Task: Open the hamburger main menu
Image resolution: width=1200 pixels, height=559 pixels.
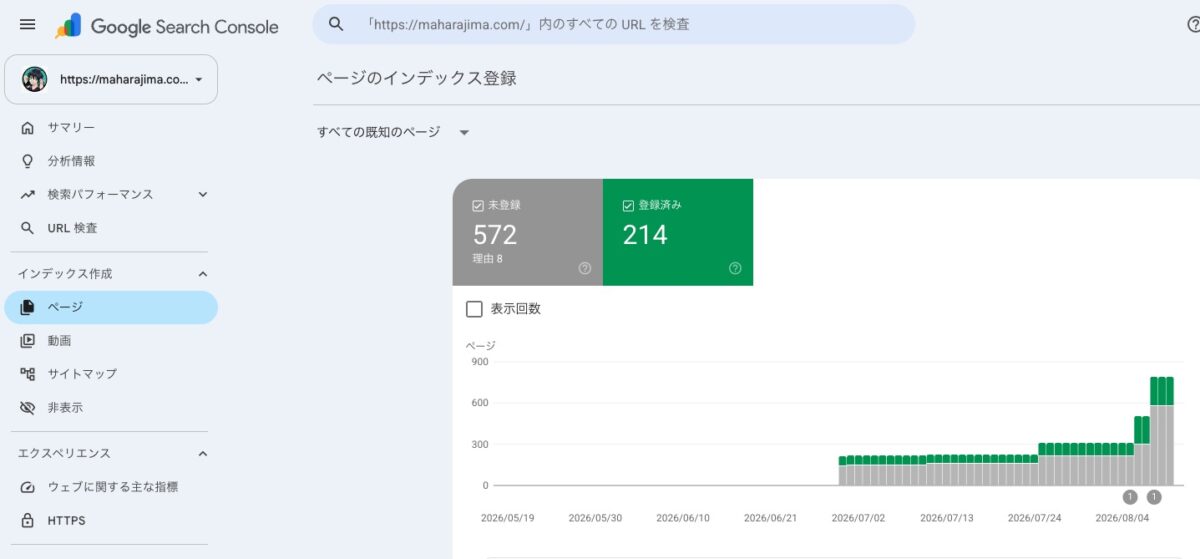Action: click(27, 25)
